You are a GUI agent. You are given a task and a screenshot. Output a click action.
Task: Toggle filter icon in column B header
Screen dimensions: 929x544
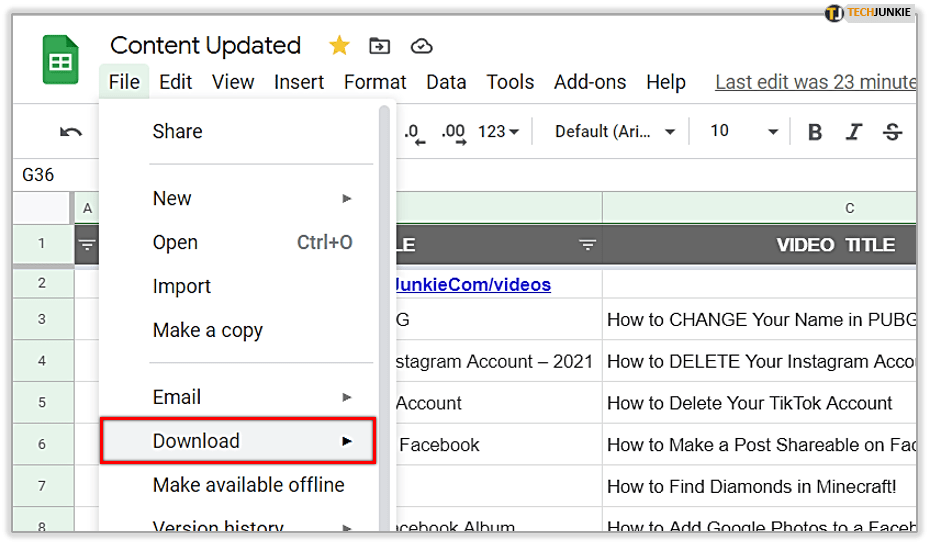(x=587, y=245)
